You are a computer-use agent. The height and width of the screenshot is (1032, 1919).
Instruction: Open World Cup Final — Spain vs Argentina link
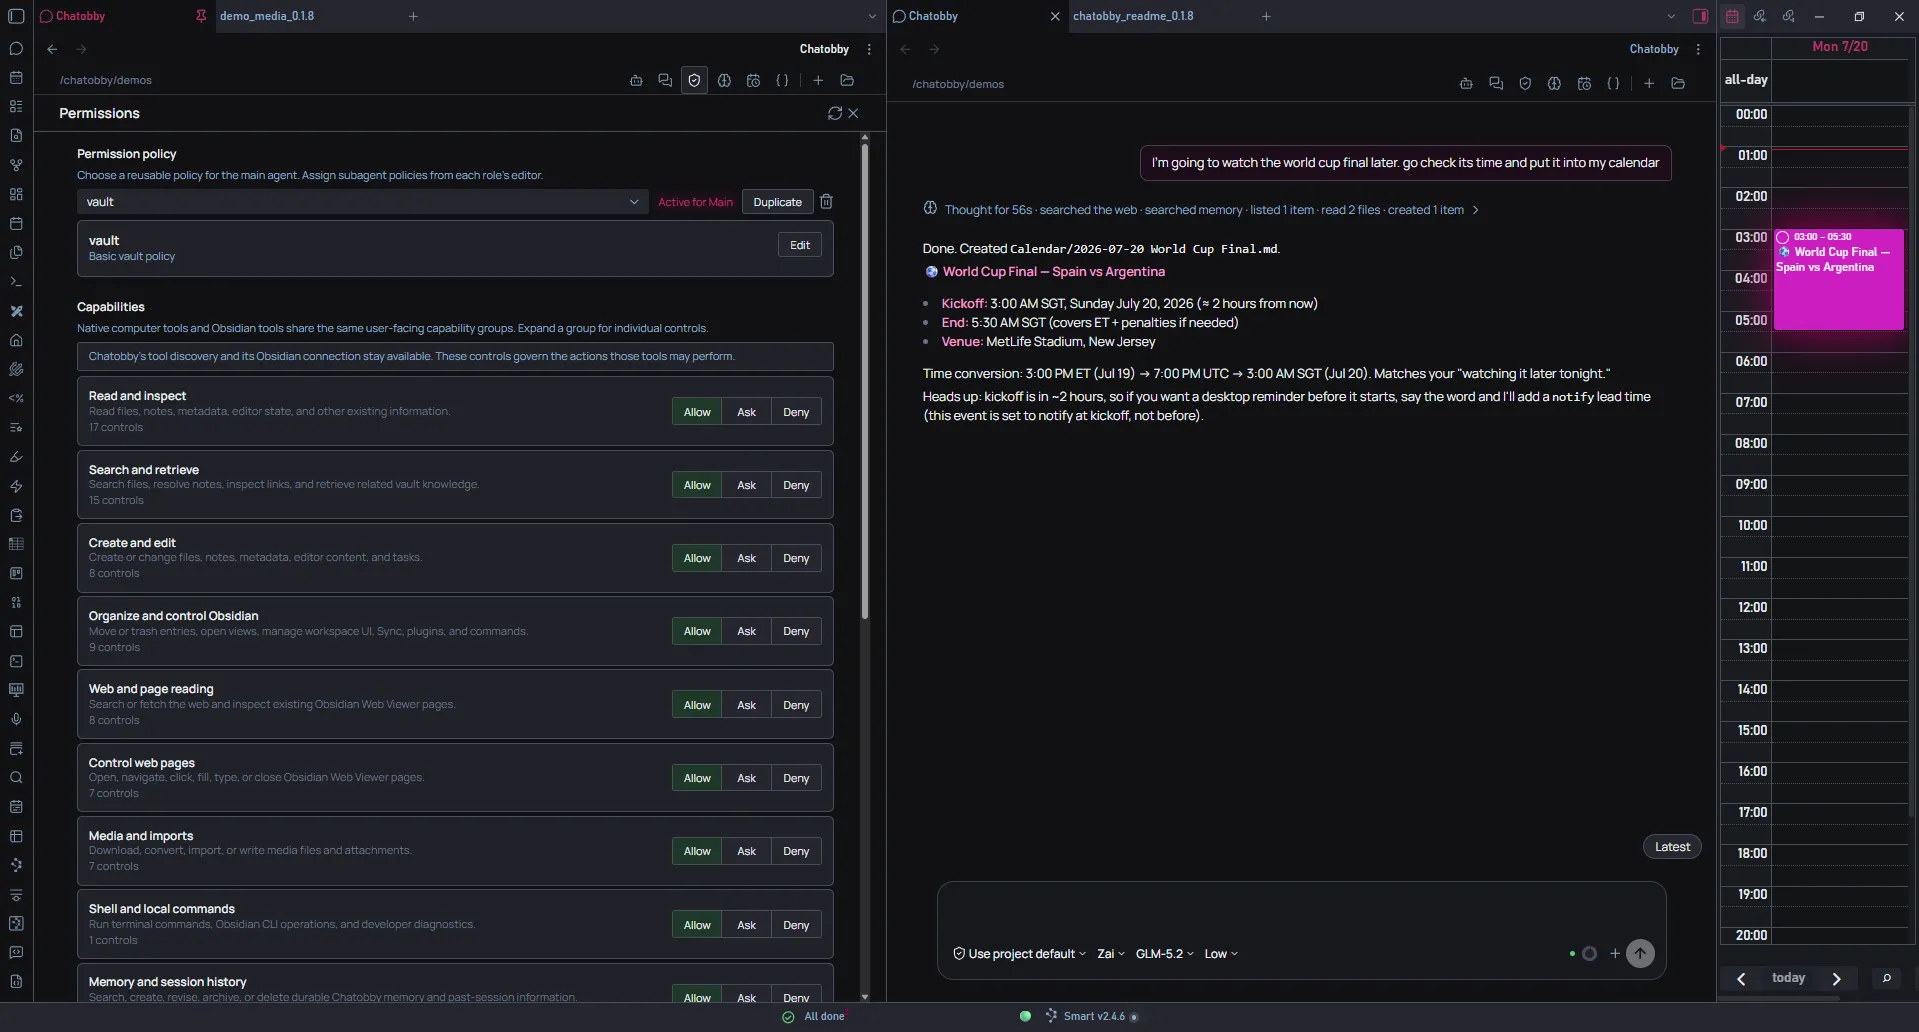1053,272
